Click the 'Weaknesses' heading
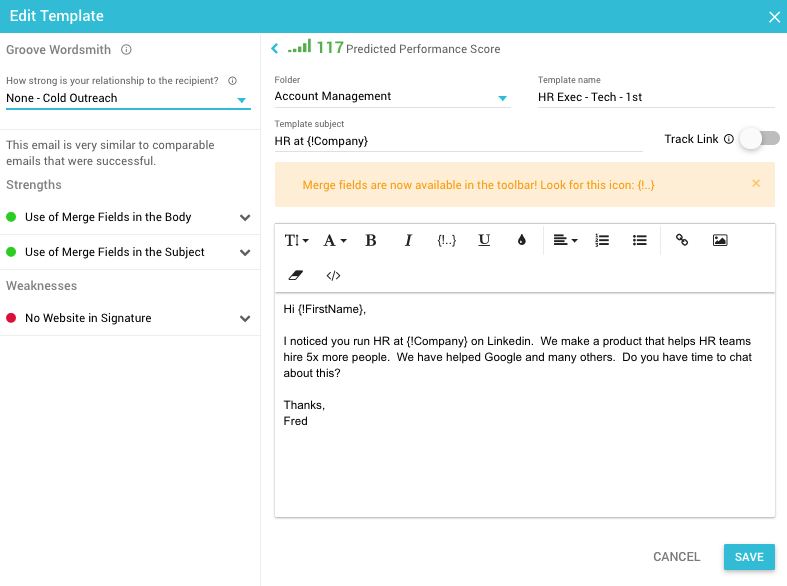 pyautogui.click(x=42, y=286)
